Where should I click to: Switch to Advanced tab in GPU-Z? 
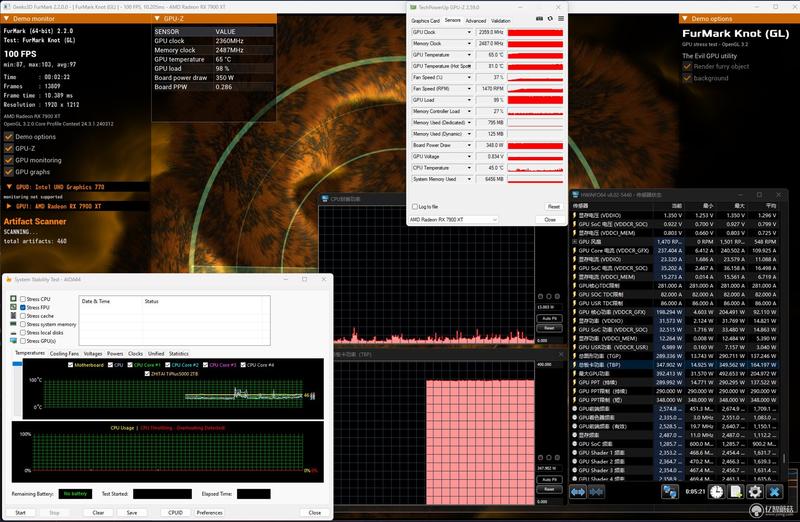(x=476, y=21)
